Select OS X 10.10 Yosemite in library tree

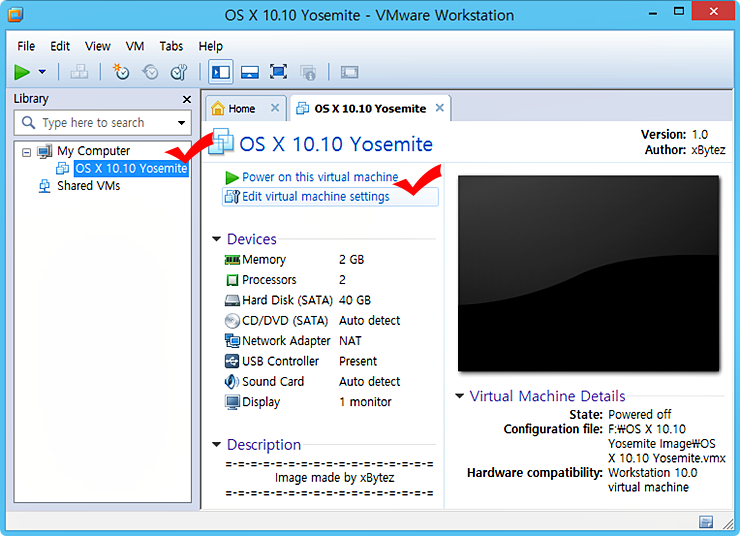click(x=131, y=168)
